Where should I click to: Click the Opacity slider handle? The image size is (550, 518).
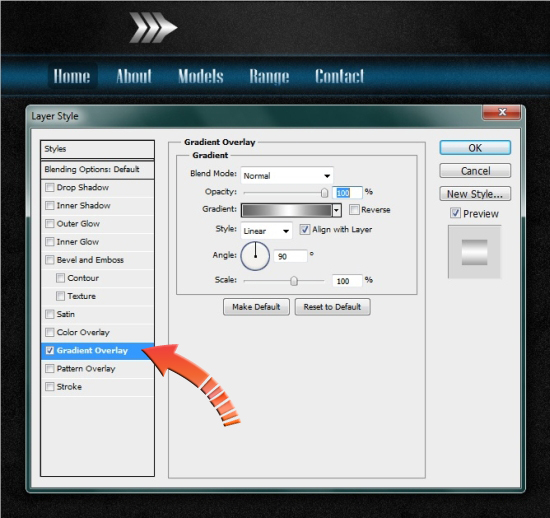pyautogui.click(x=324, y=193)
